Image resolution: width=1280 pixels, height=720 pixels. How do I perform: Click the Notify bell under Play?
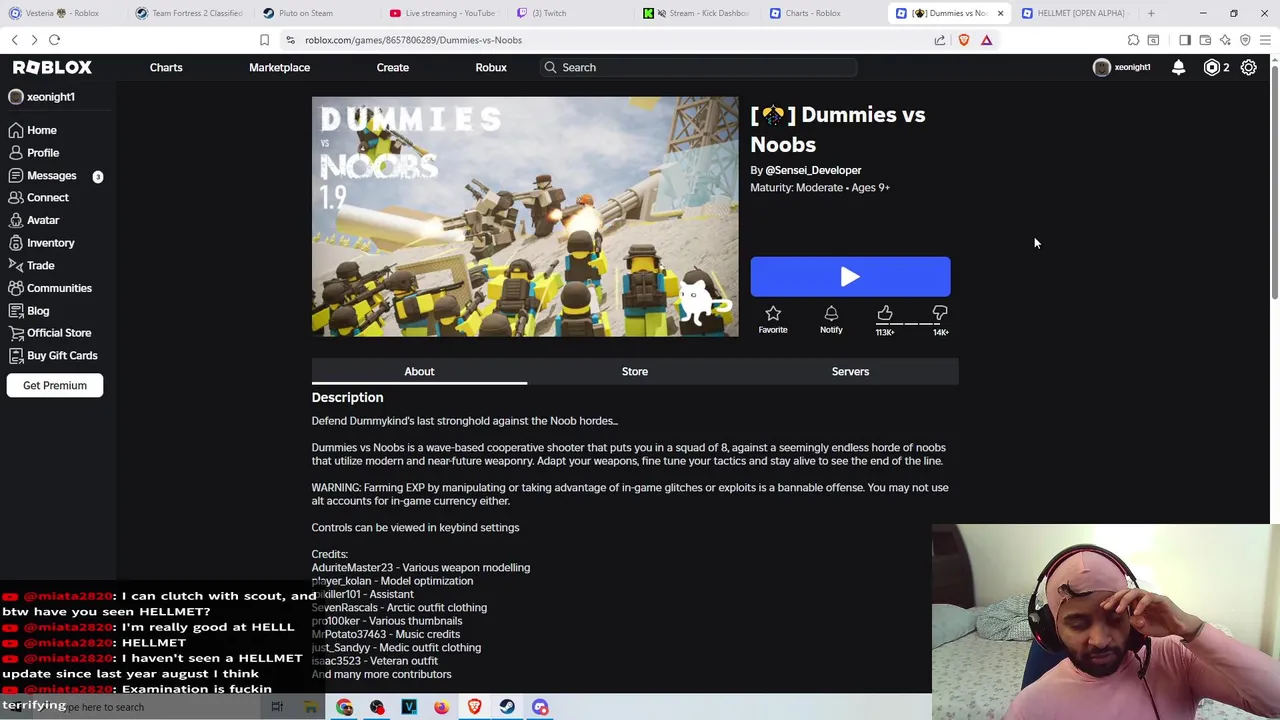point(831,320)
